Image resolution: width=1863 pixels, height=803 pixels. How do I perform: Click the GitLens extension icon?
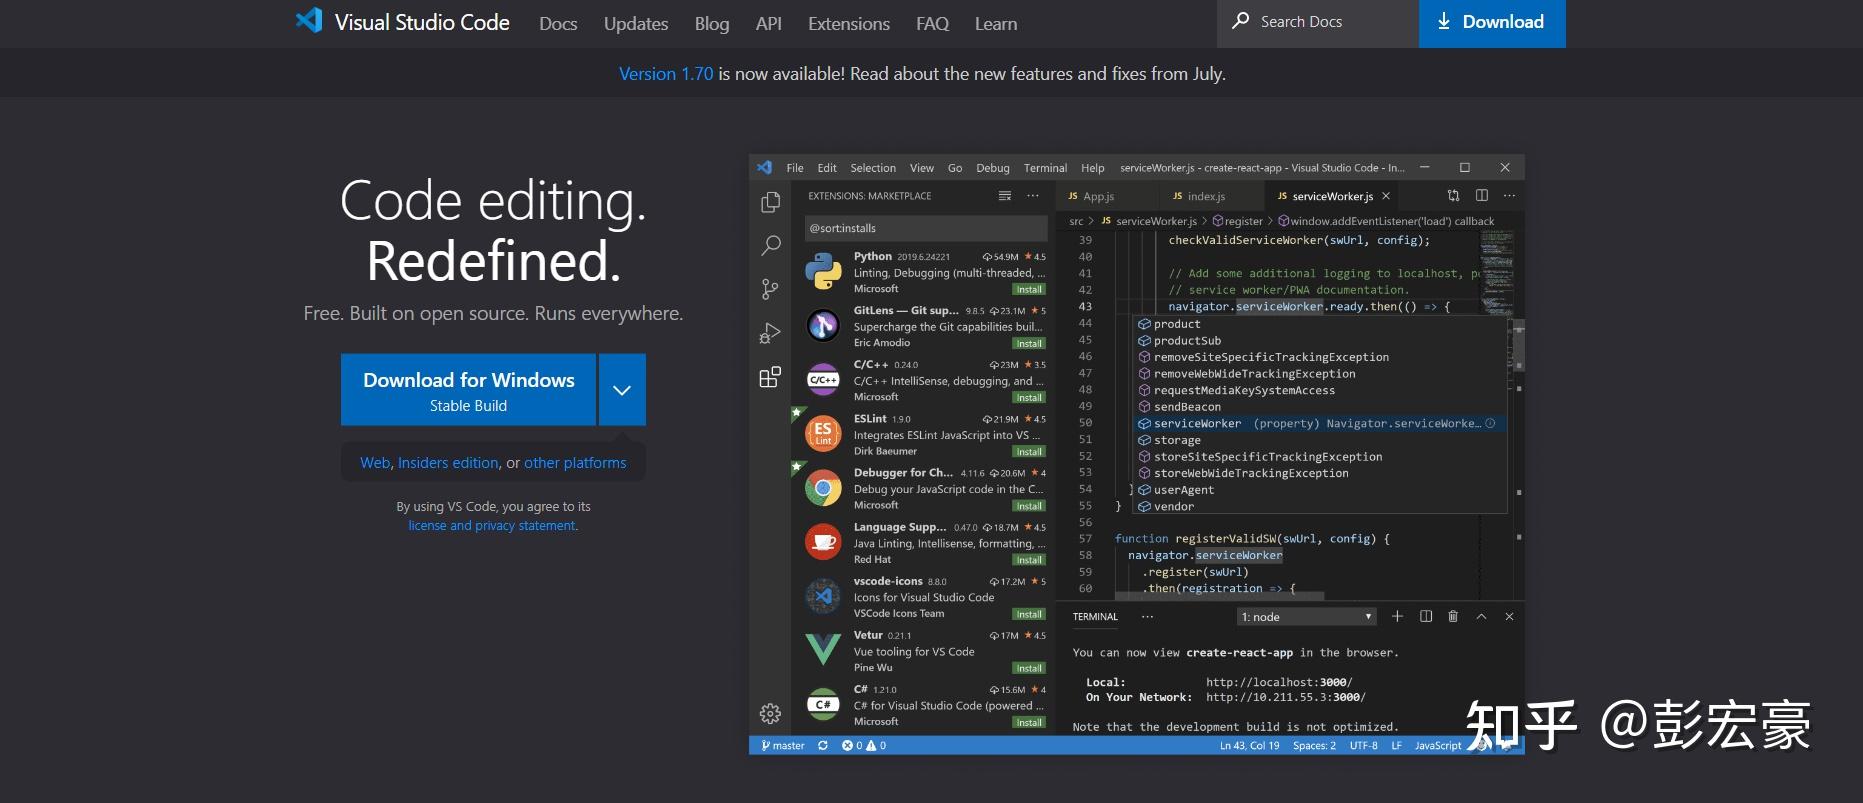pos(823,325)
